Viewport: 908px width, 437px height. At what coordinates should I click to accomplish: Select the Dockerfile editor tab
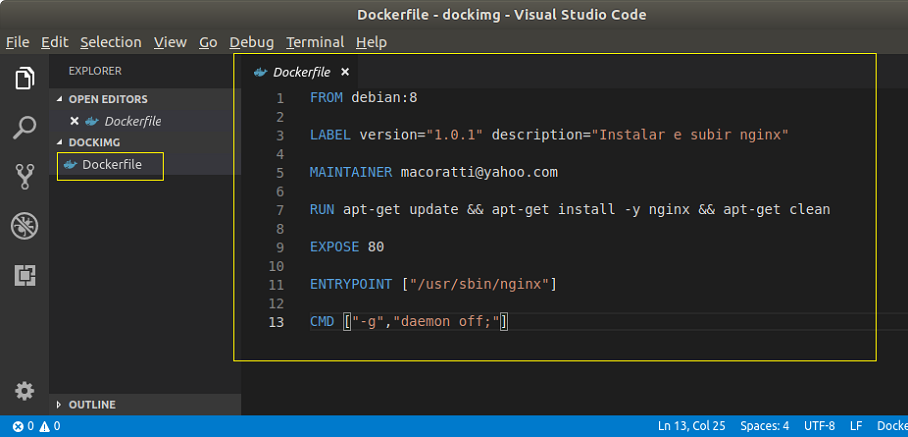point(301,72)
